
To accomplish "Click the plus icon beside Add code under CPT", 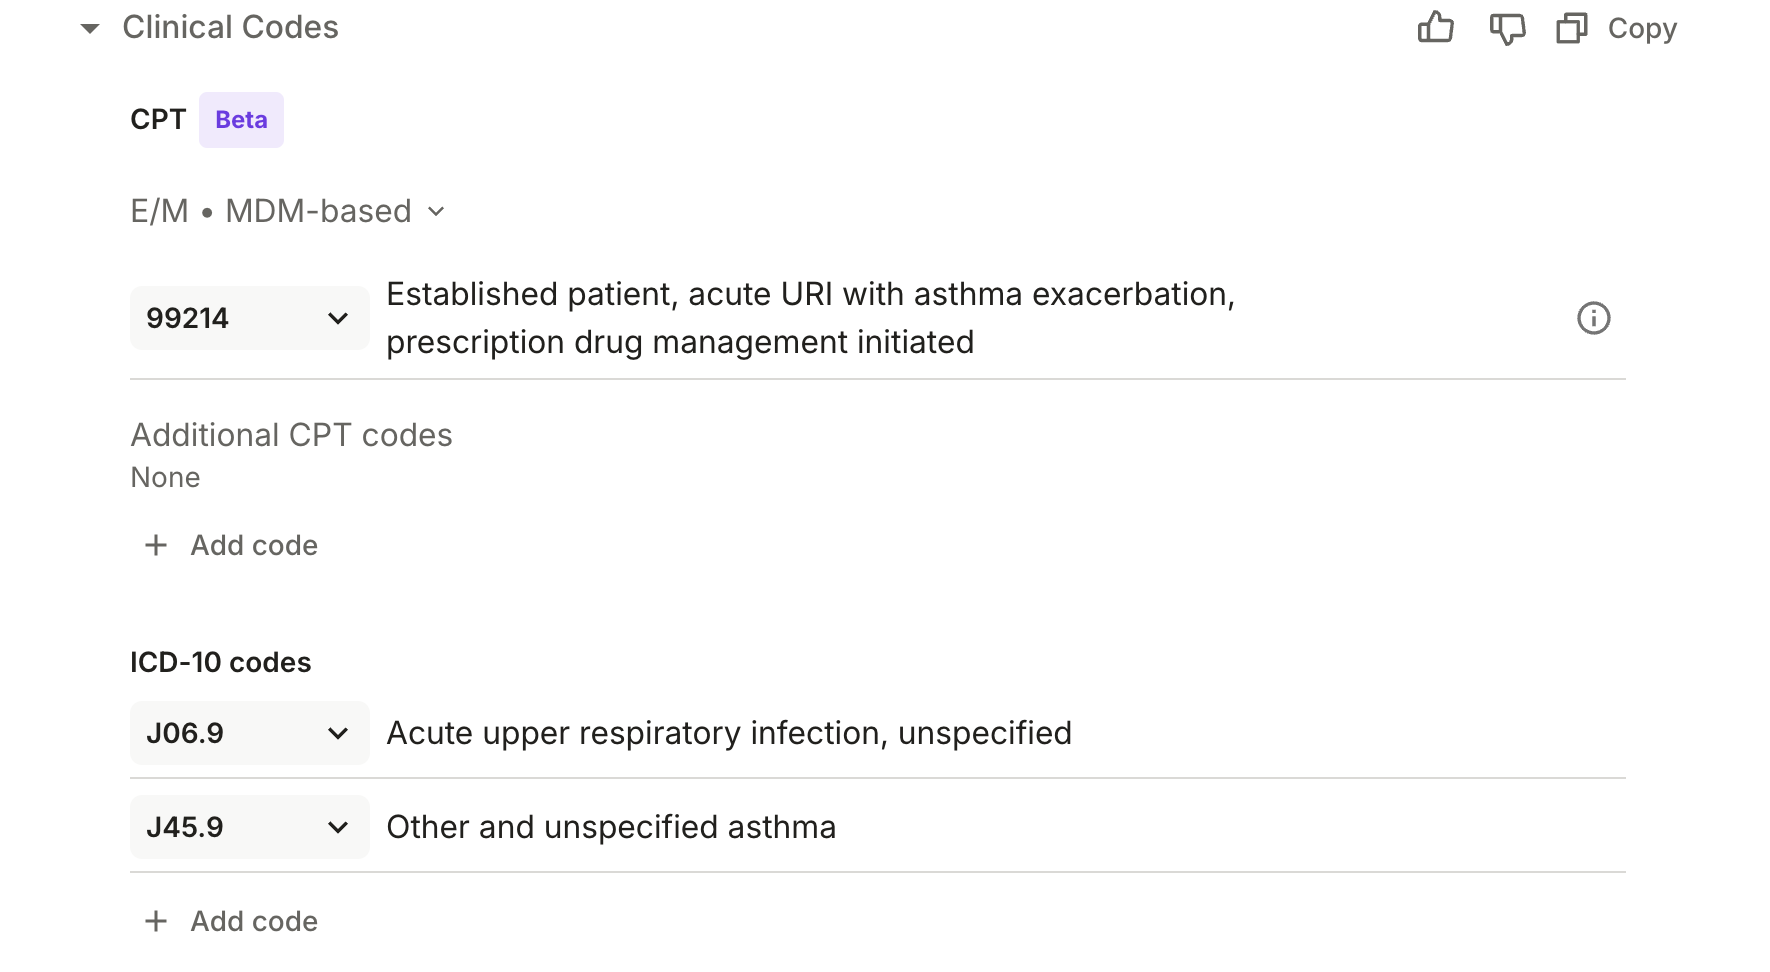I will [156, 545].
